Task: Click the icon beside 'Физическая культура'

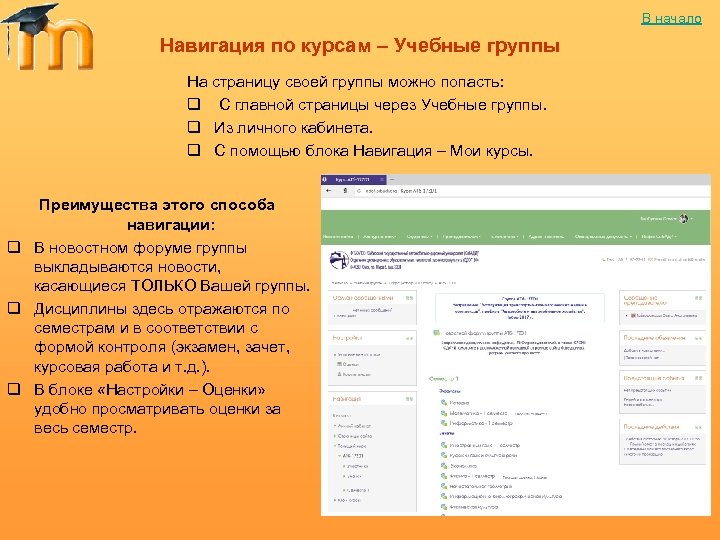Action: [x=444, y=507]
